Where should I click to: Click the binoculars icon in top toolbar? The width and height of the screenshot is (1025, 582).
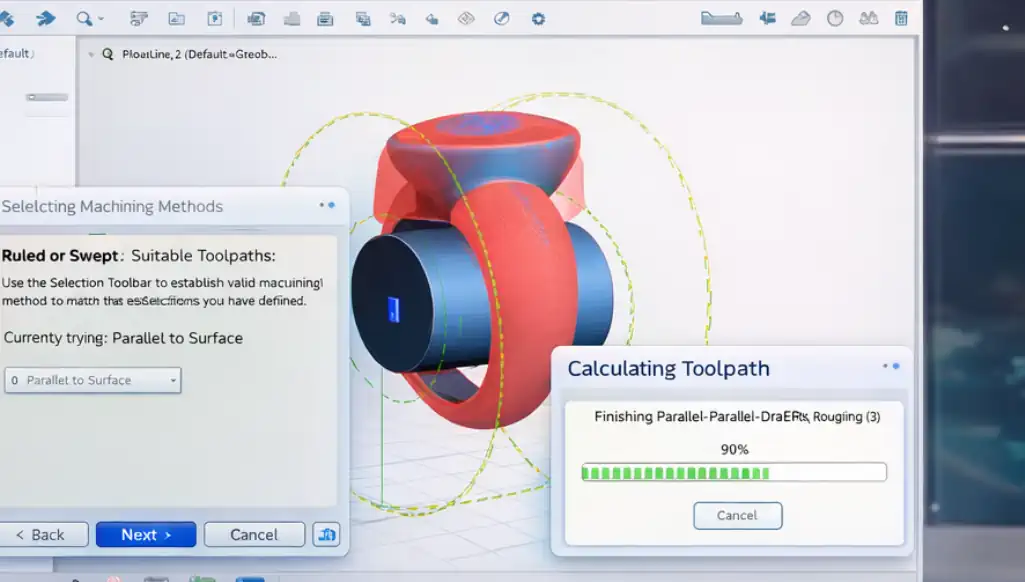(868, 18)
